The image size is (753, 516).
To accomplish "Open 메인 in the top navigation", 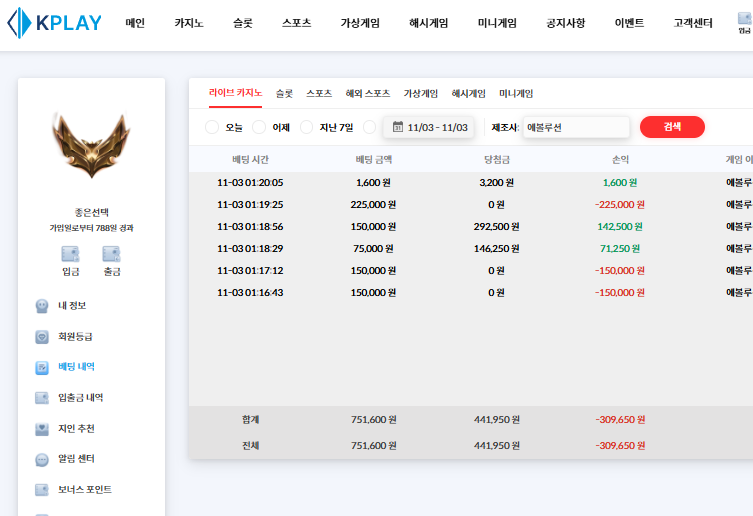I will coord(135,23).
